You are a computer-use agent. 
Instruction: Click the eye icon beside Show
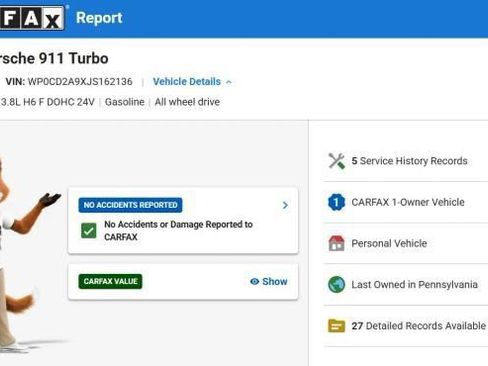pos(254,282)
